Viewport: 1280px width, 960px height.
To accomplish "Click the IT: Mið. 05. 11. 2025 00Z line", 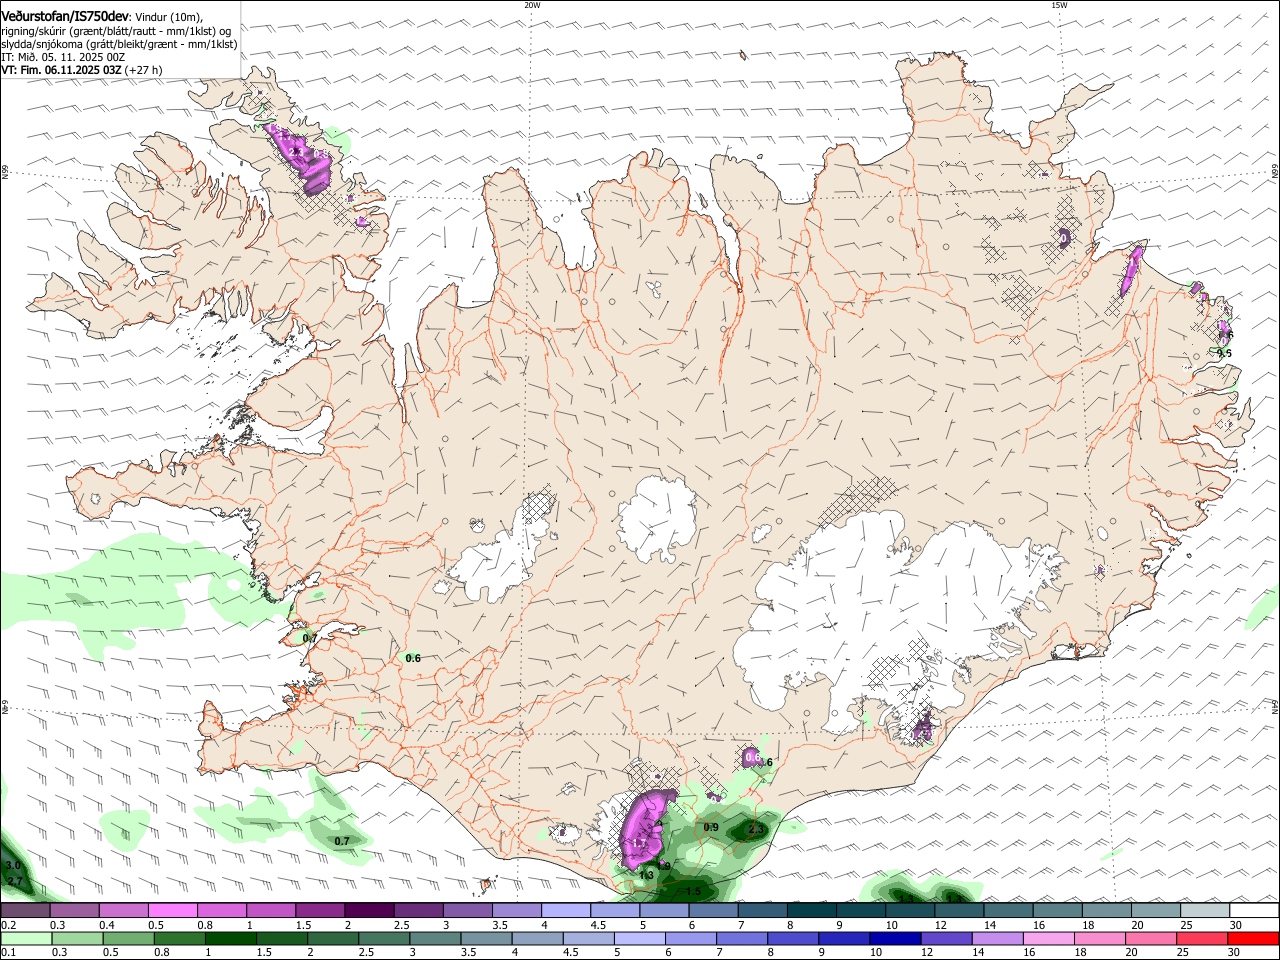I will 63,57.
